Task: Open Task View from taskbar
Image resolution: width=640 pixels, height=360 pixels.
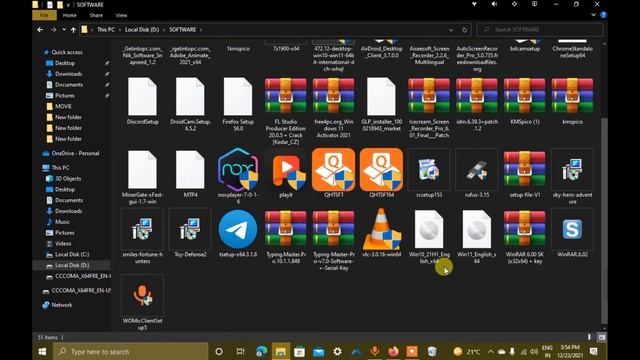Action: tap(240, 351)
